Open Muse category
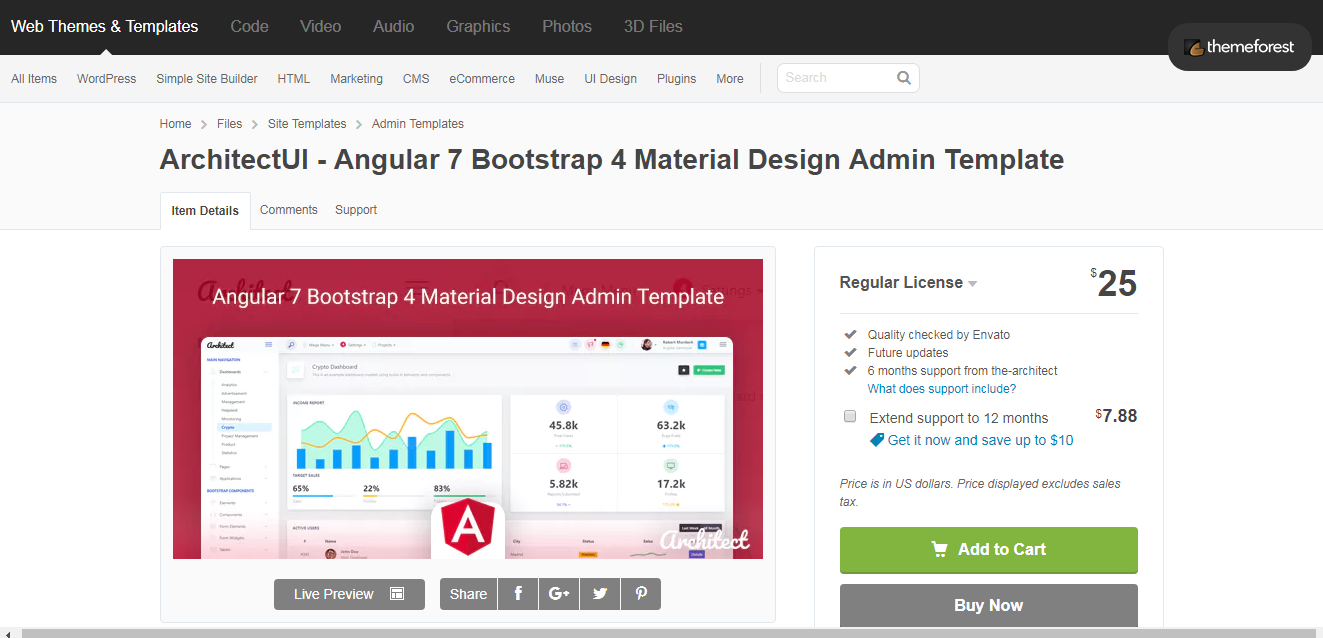 tap(550, 79)
